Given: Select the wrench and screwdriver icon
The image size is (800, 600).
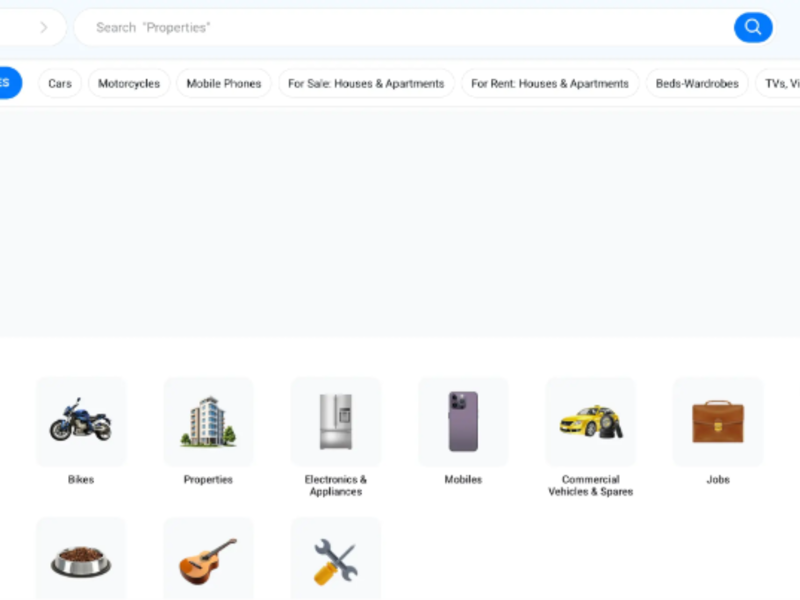Looking at the screenshot, I should (335, 560).
